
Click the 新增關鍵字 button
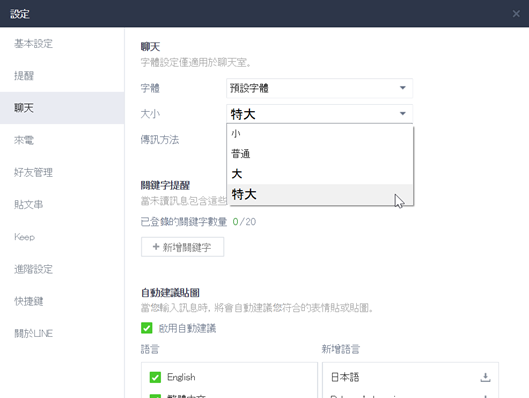tap(182, 247)
